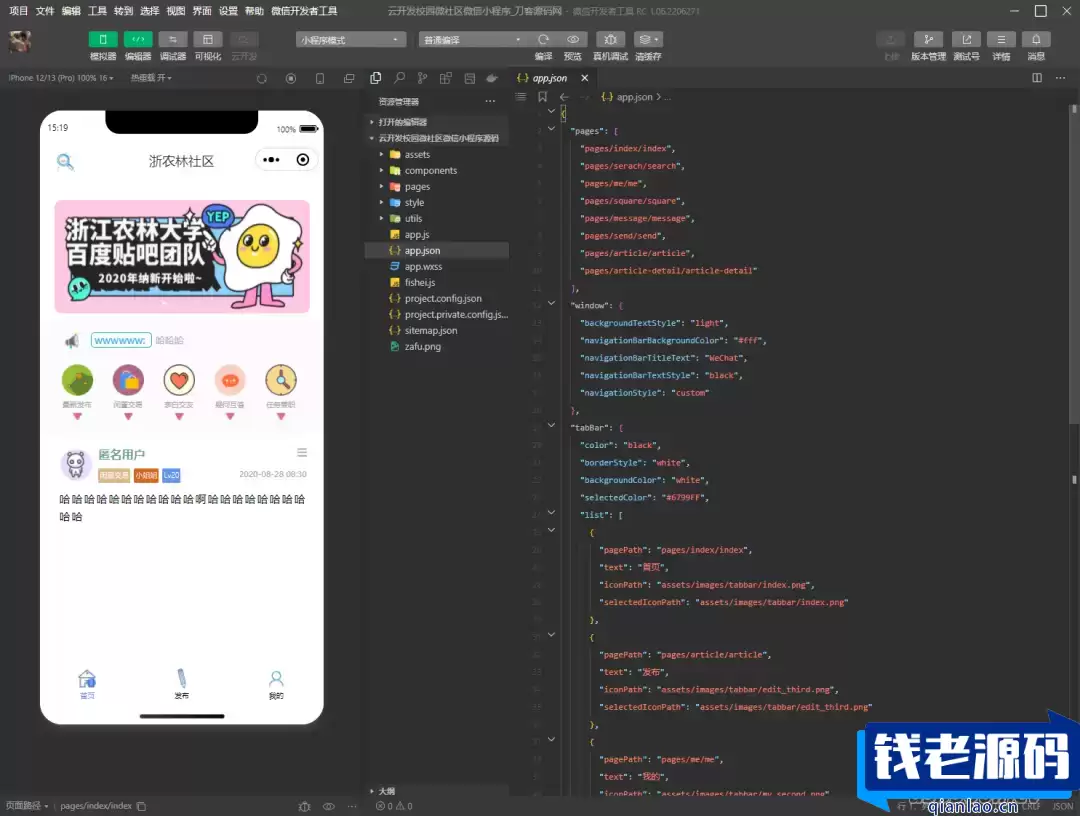This screenshot has width=1080, height=816.
Task: Collapse the "pages" array fold arrow
Action: point(551,128)
